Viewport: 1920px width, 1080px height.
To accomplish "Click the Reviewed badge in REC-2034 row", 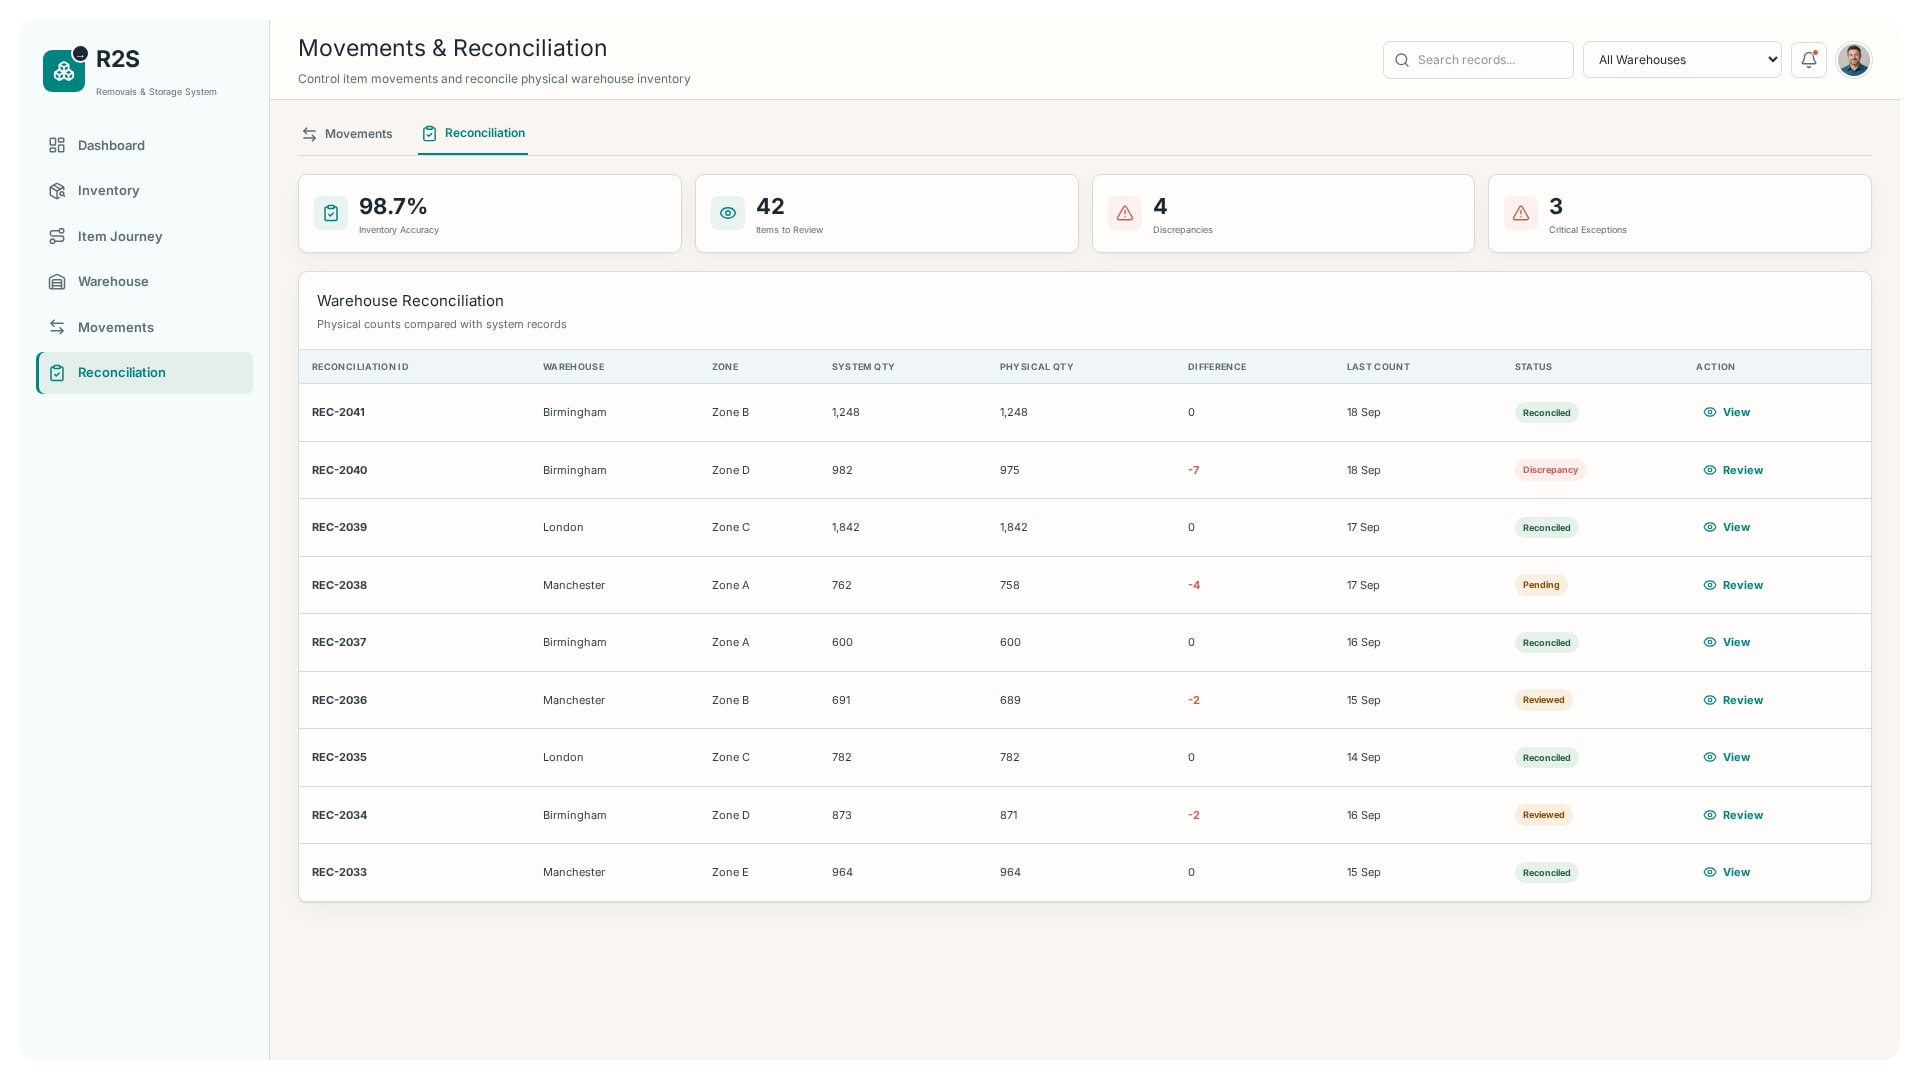I will tap(1543, 815).
